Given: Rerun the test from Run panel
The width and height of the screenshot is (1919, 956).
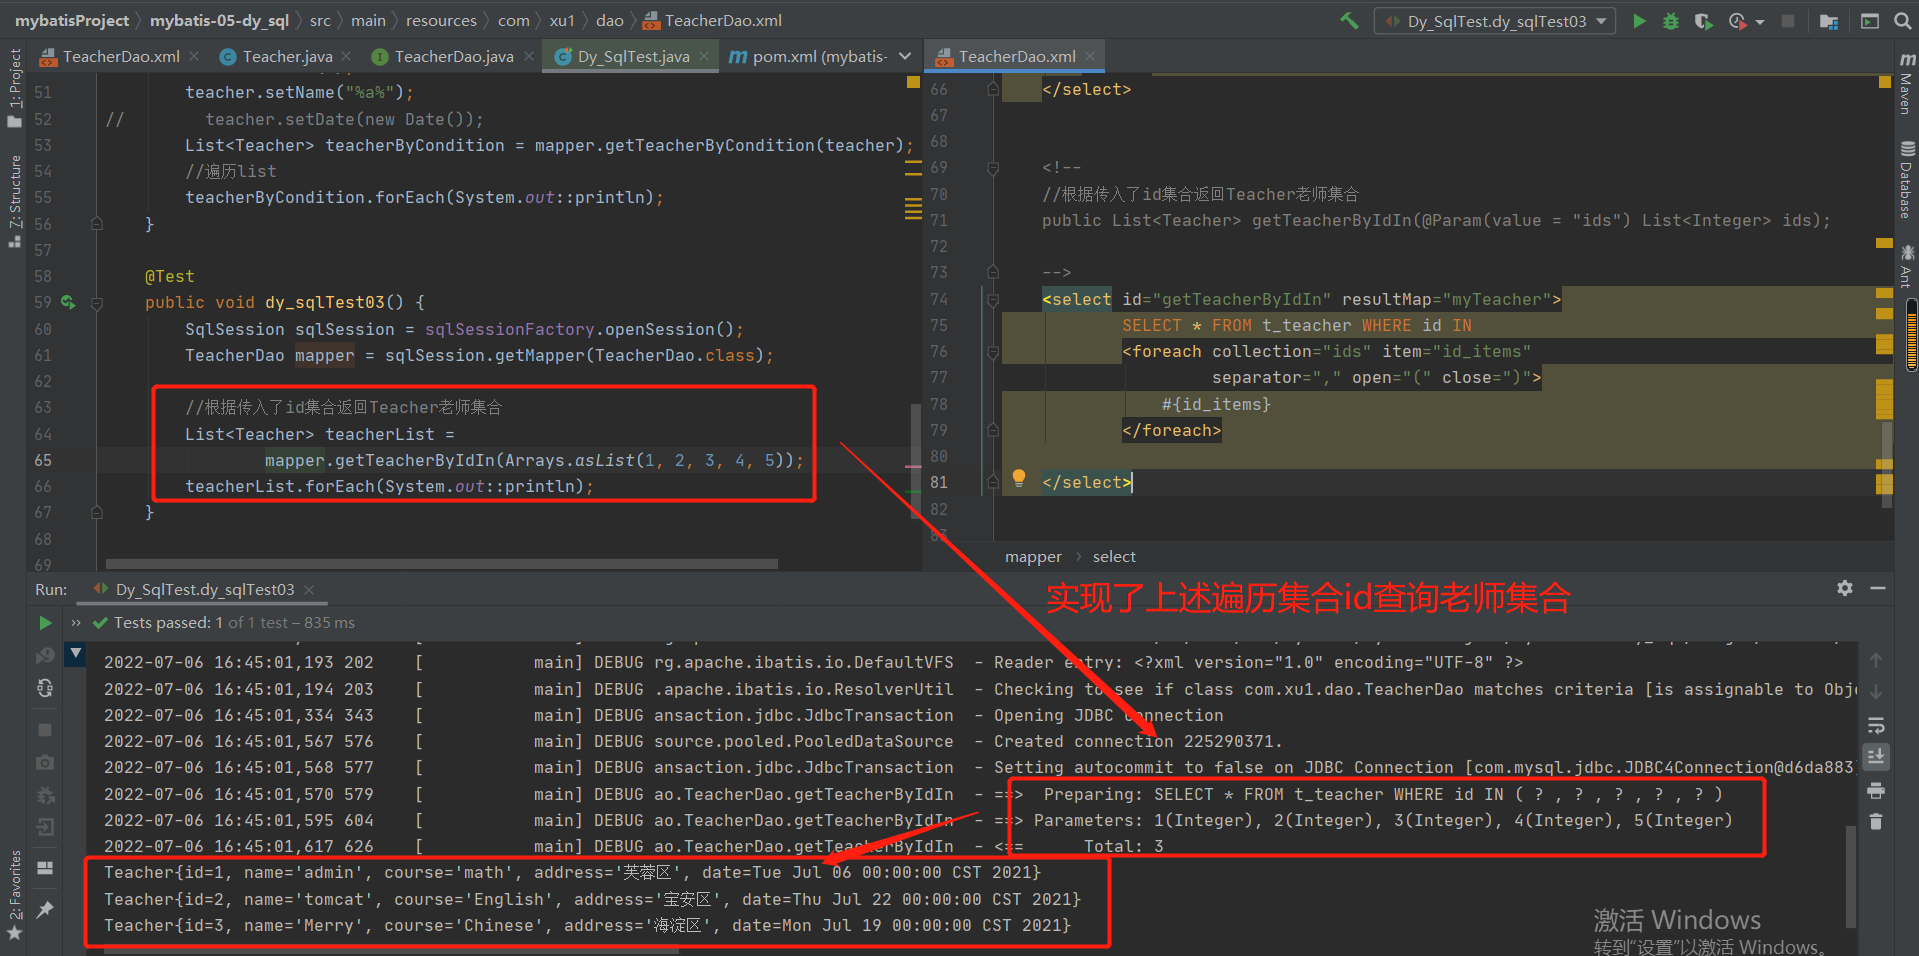Looking at the screenshot, I should coord(45,623).
